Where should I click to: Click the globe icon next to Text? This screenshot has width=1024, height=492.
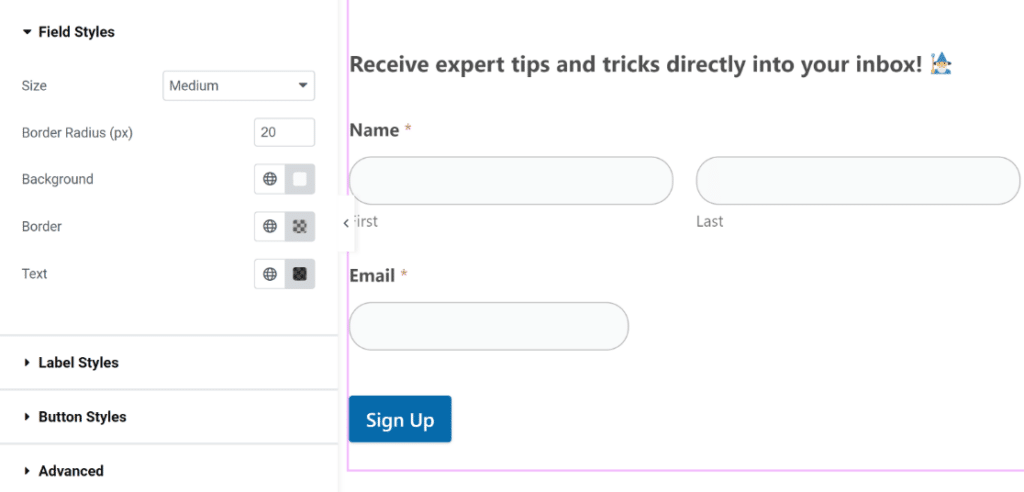pos(270,274)
